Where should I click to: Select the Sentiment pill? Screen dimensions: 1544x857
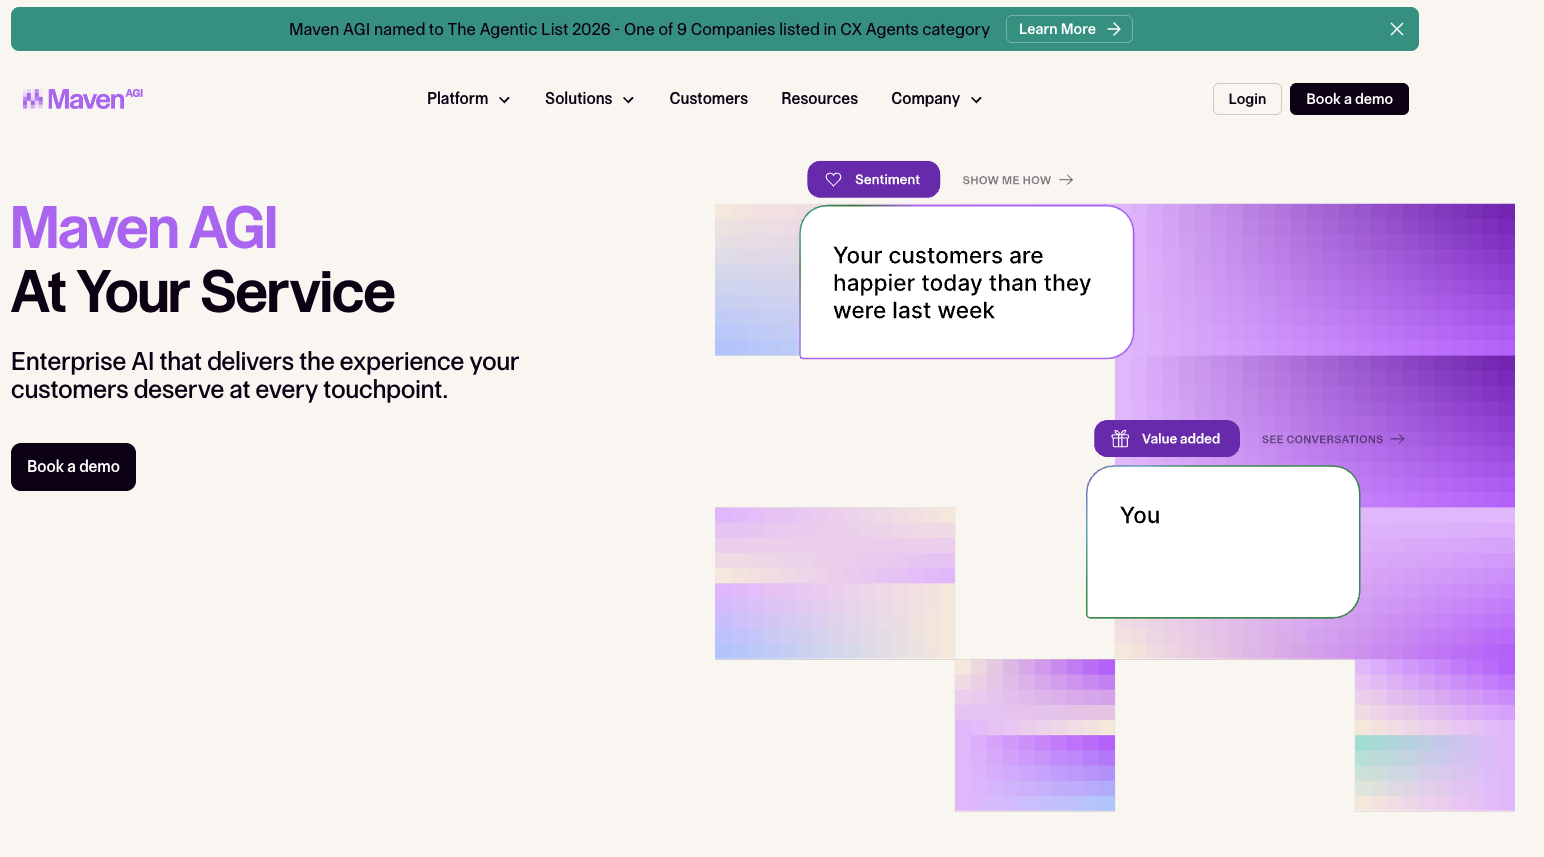[x=873, y=179]
